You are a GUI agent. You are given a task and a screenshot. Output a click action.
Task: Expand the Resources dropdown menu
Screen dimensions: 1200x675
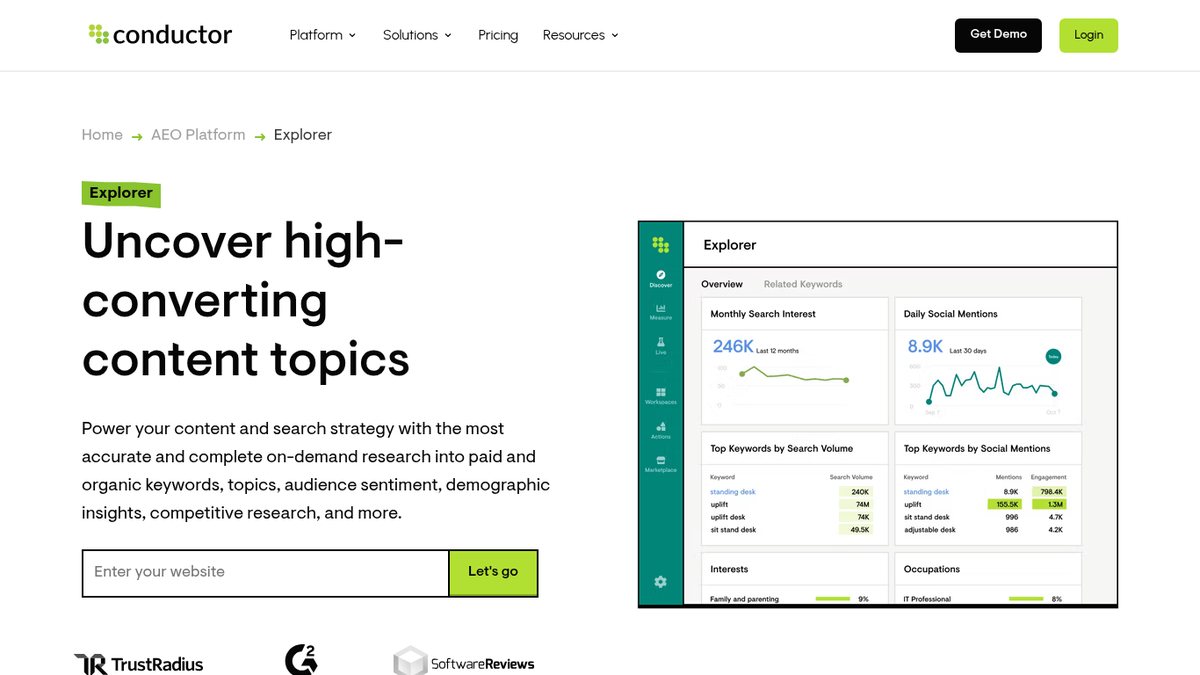(x=581, y=35)
